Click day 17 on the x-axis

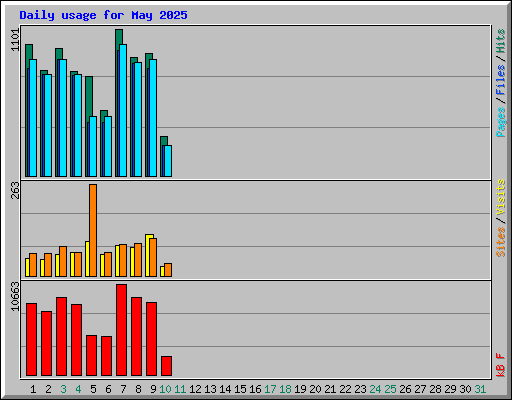270,389
